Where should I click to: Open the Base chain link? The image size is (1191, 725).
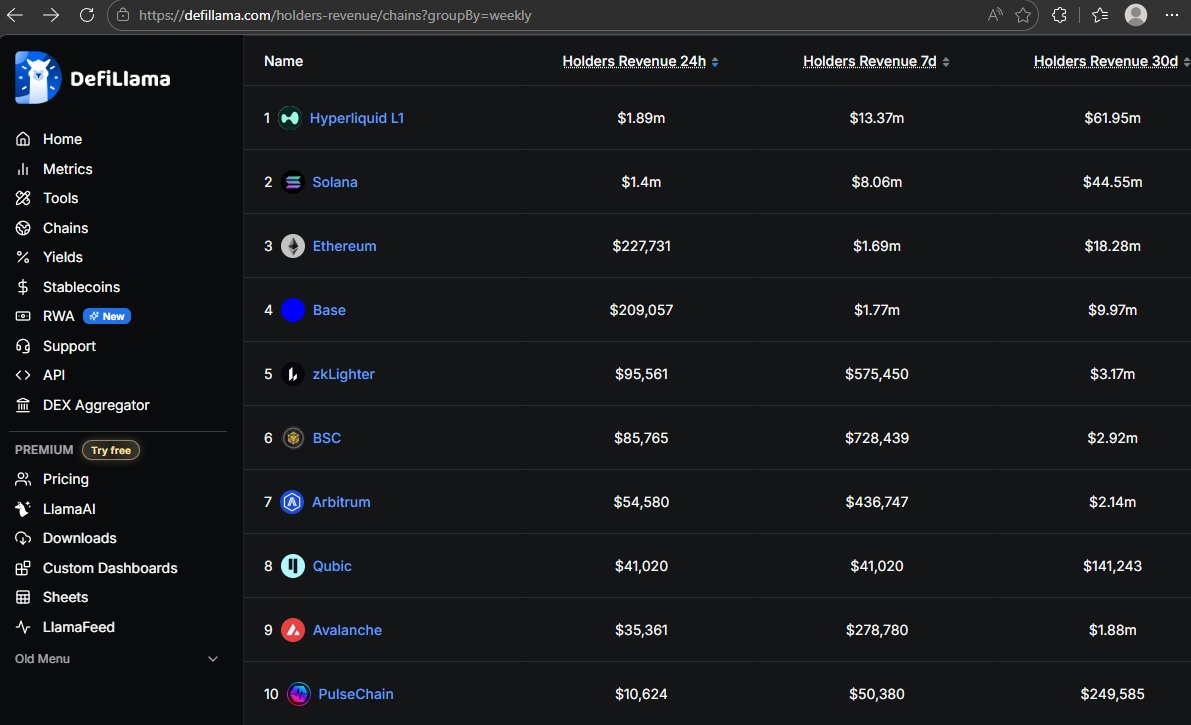[329, 310]
